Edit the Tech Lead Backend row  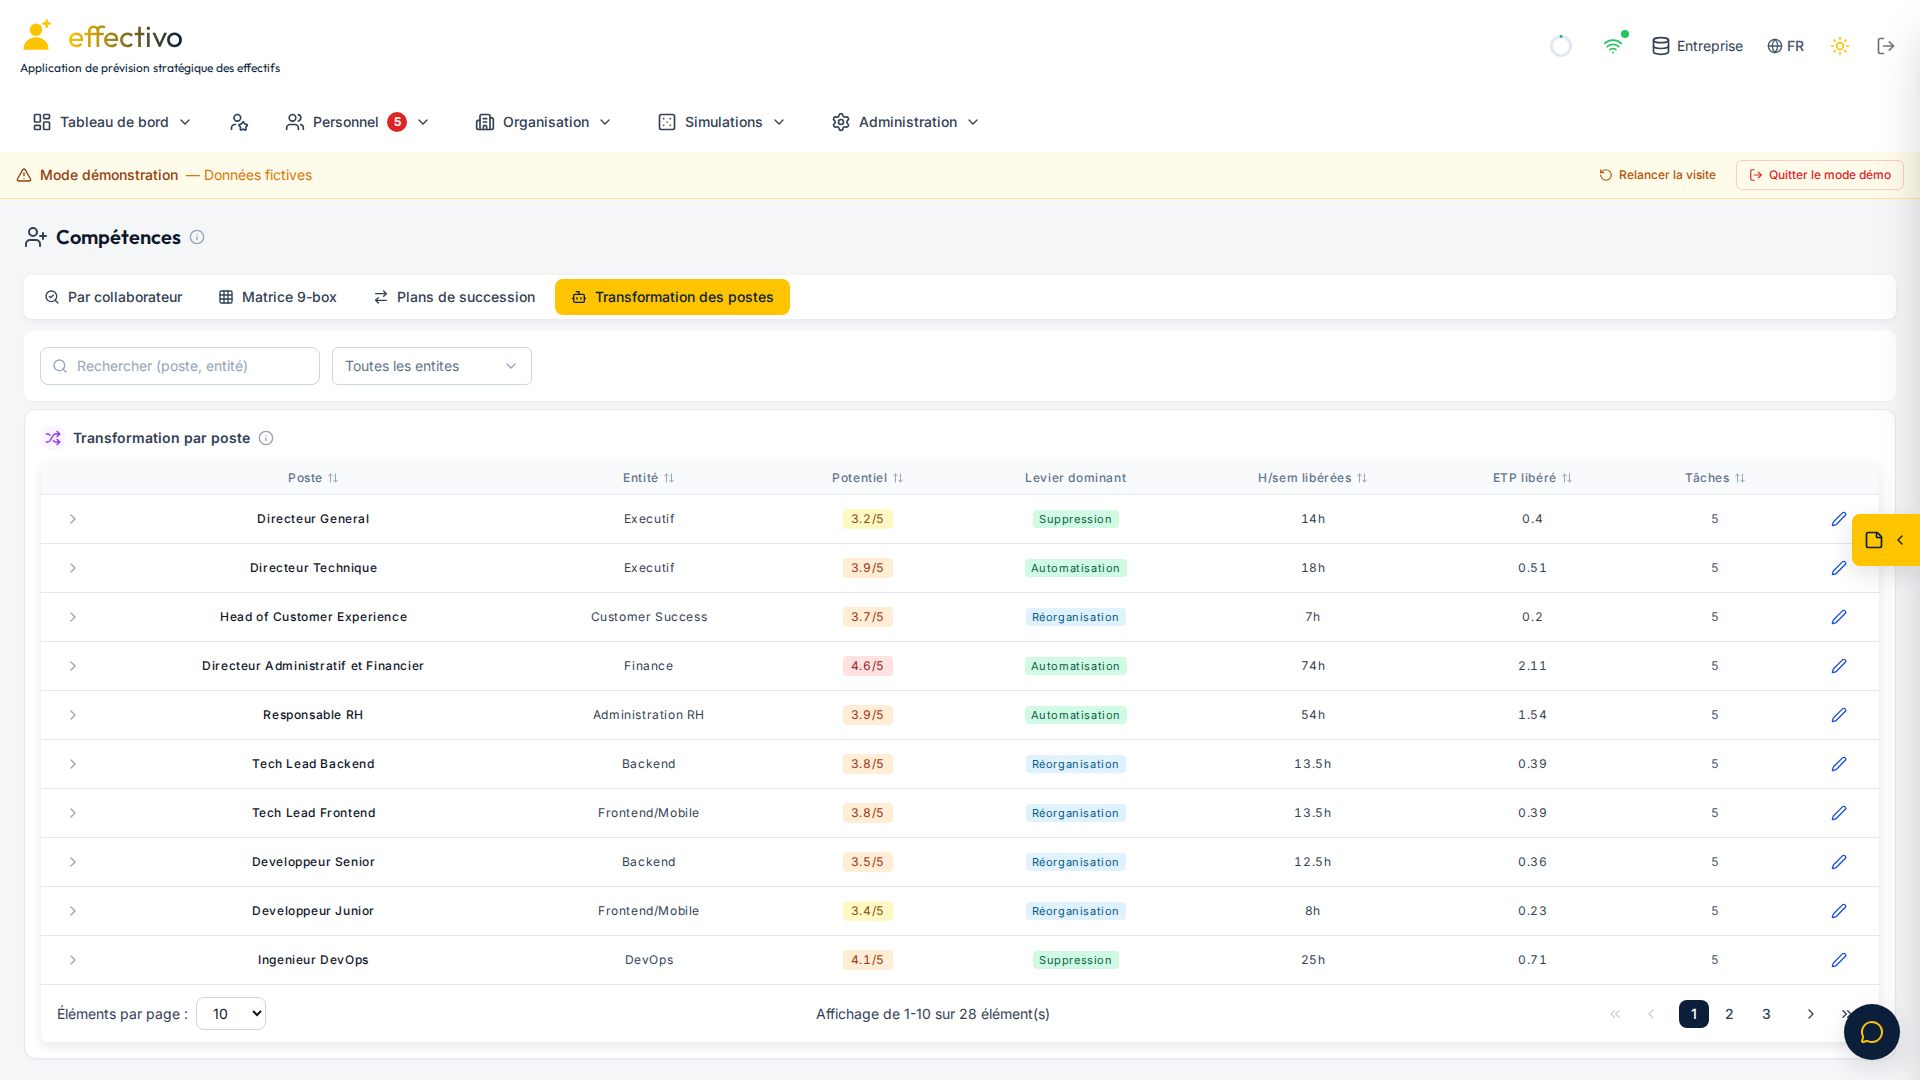1838,764
